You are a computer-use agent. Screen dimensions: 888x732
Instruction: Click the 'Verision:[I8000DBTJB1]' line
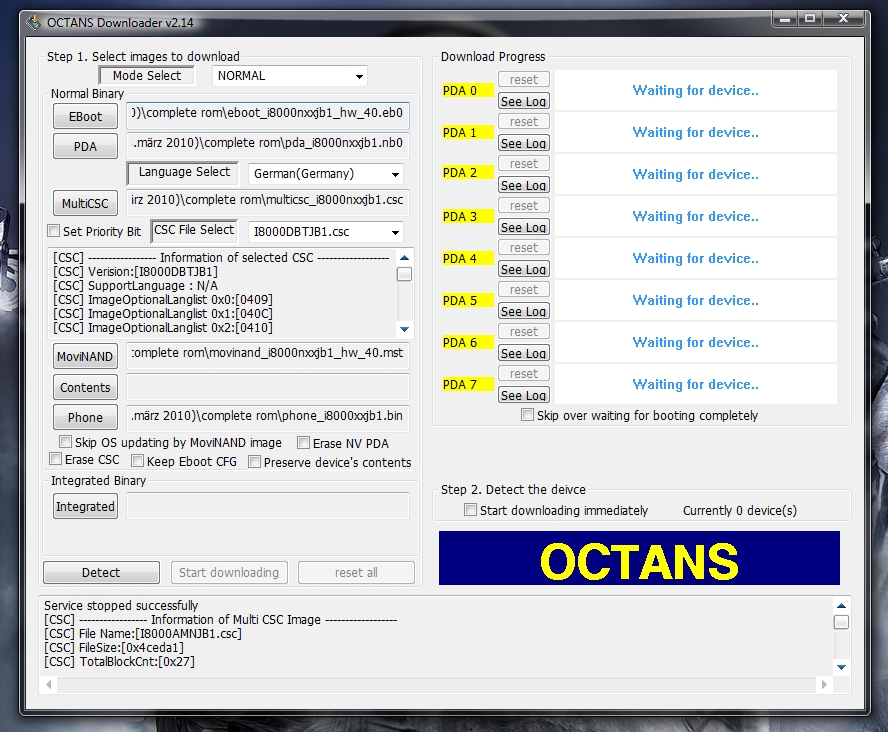pos(135,272)
